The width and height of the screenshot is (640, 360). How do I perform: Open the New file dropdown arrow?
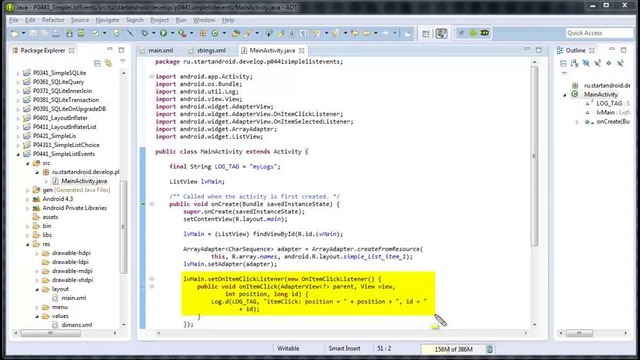click(23, 33)
